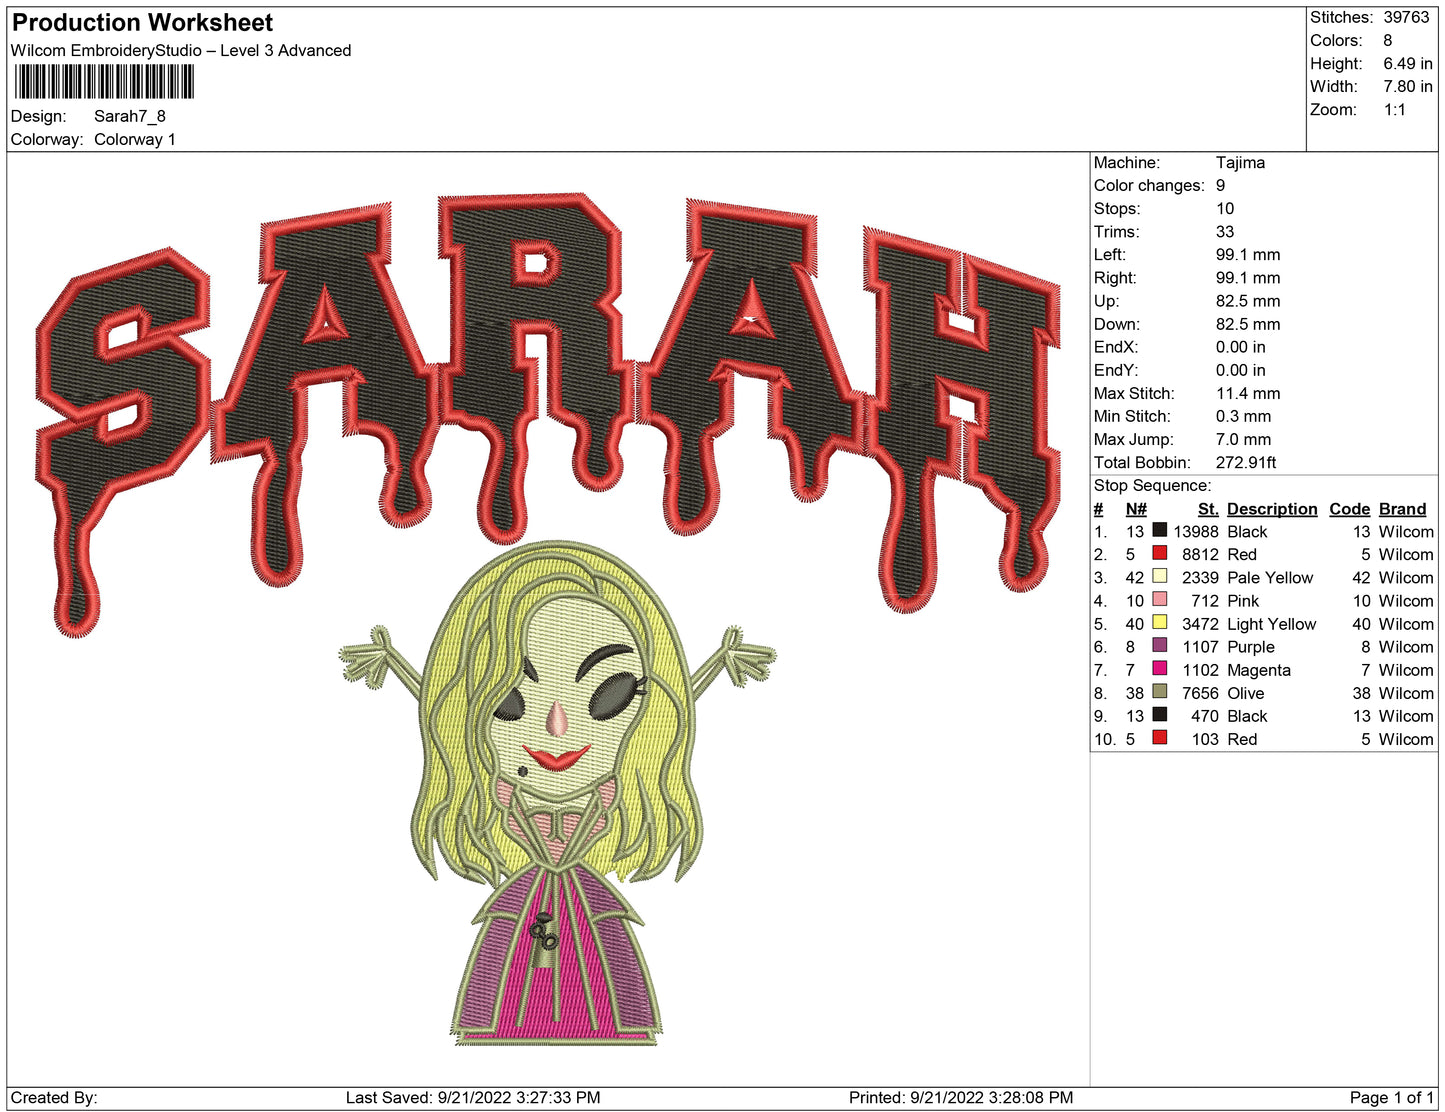Click the Up value "82.5 mm"
The height and width of the screenshot is (1112, 1445).
1248,300
